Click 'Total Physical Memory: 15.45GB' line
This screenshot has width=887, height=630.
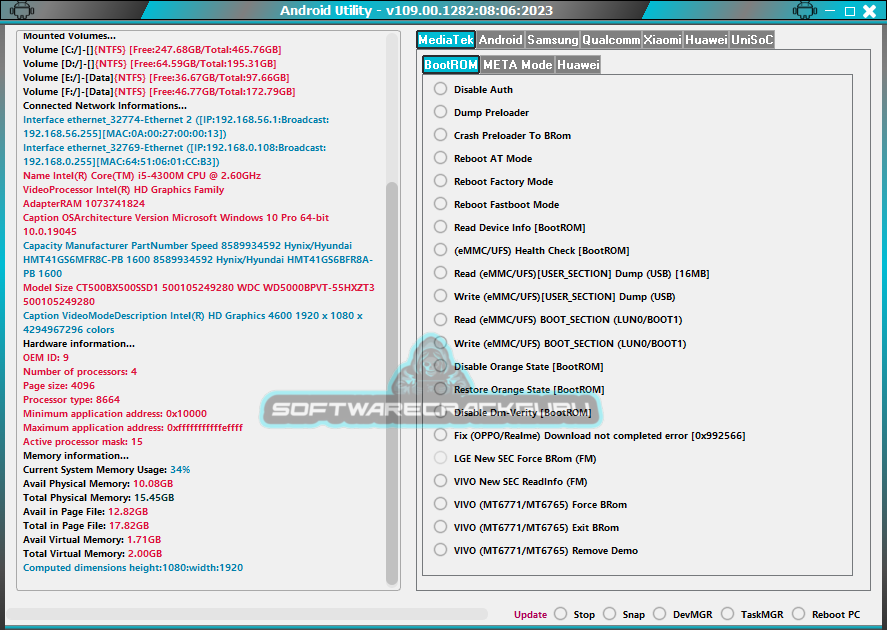point(98,498)
